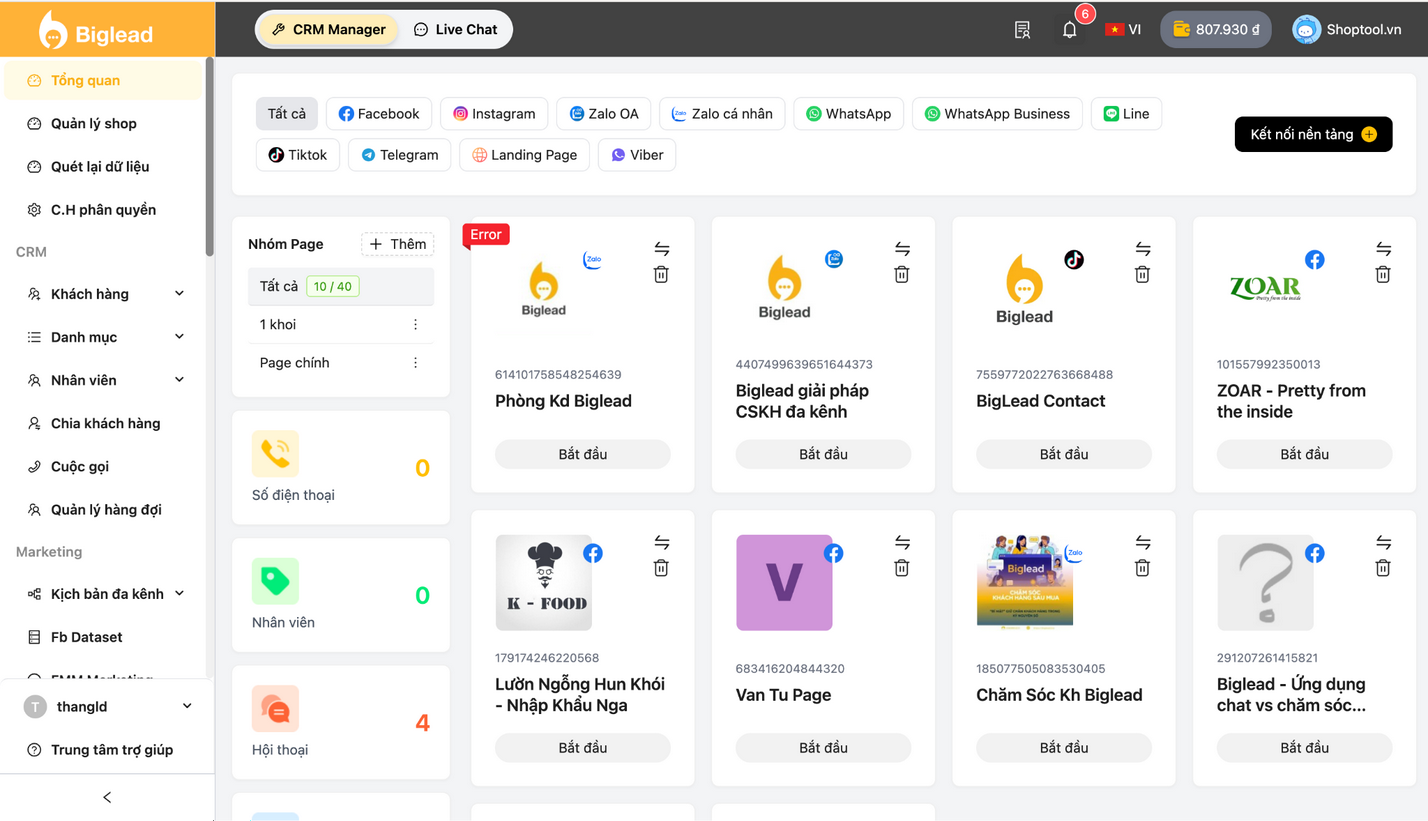Filter pages by Zalo OA
This screenshot has height=821, width=1428.
(x=604, y=114)
